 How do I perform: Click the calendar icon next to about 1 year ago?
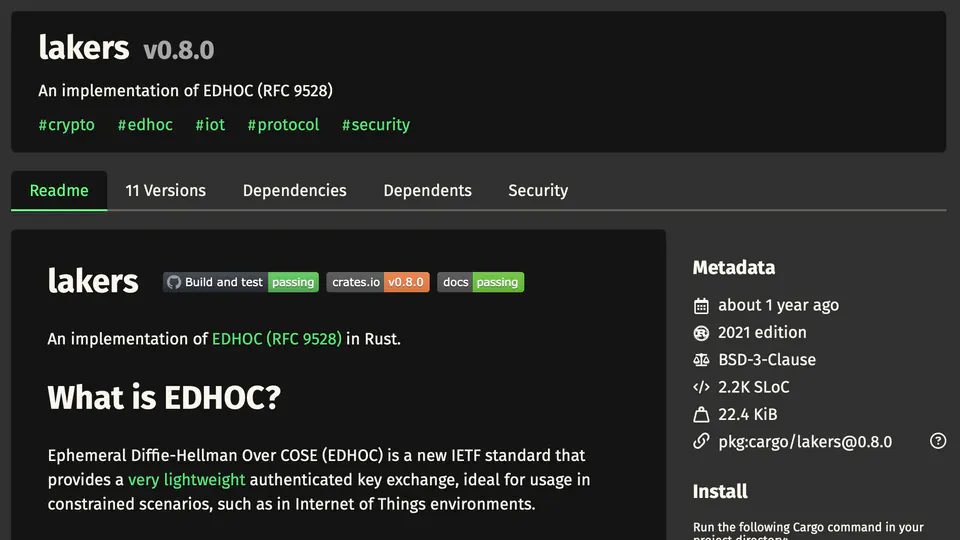pyautogui.click(x=701, y=306)
